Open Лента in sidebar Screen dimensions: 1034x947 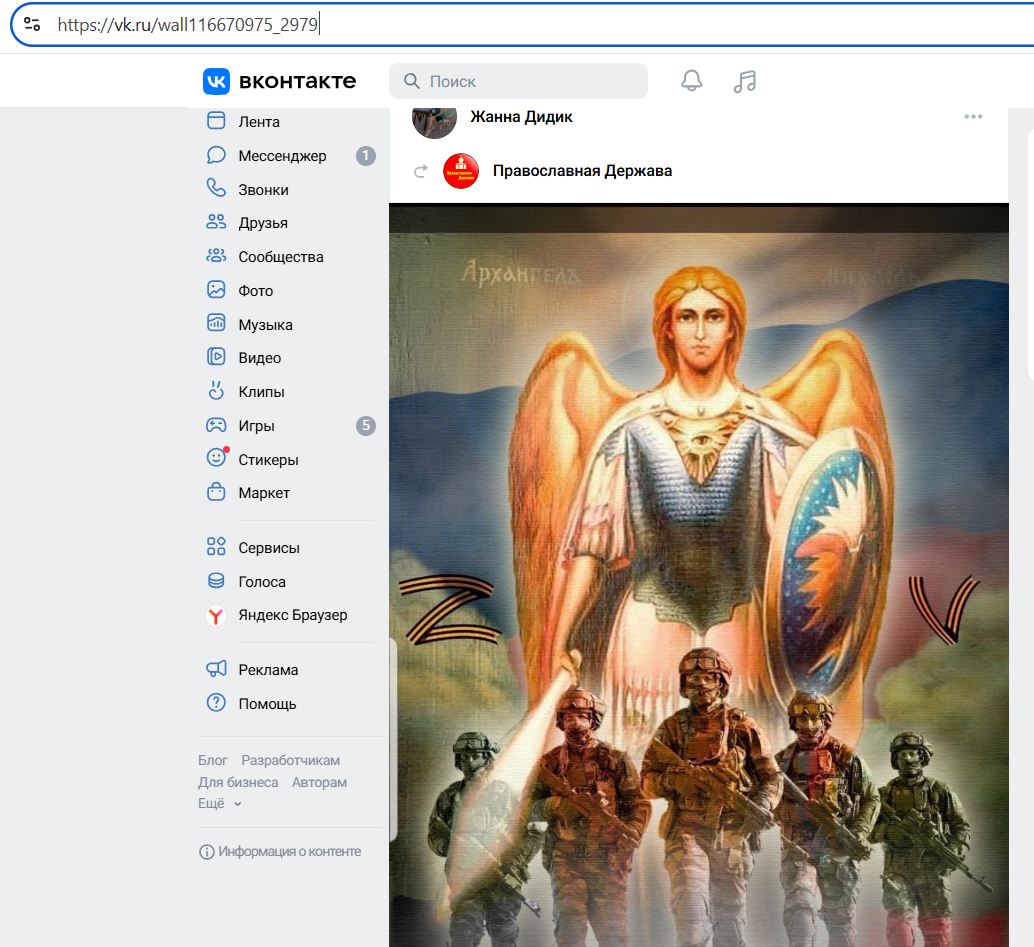[259, 122]
